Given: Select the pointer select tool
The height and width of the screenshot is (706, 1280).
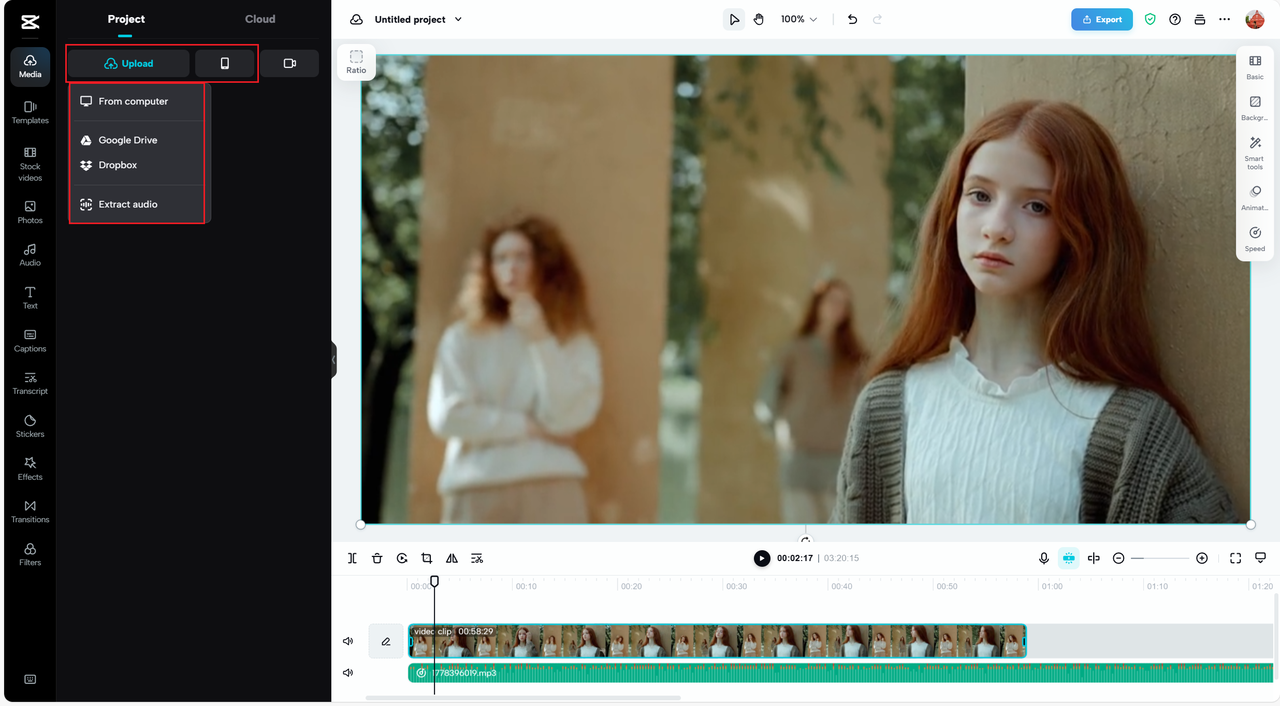Looking at the screenshot, I should pos(734,19).
